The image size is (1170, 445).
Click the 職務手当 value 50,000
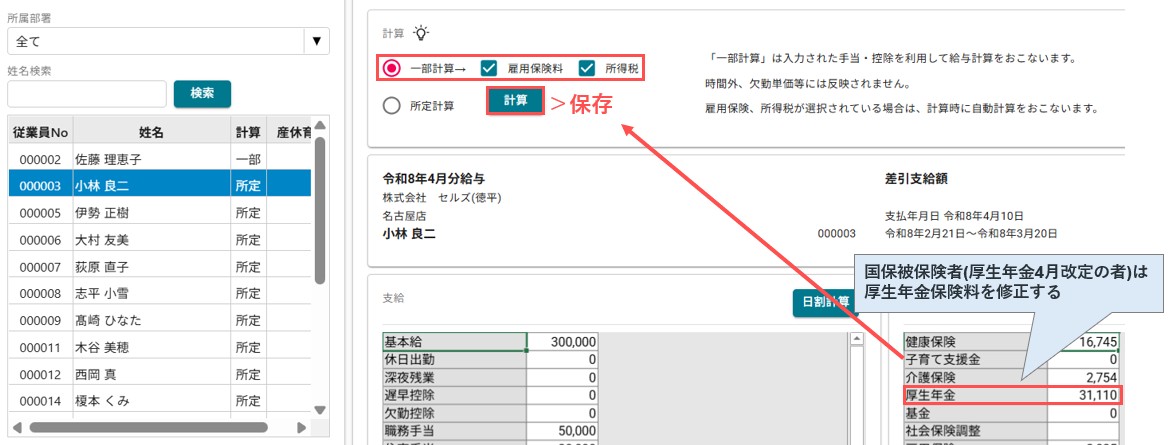(x=563, y=431)
